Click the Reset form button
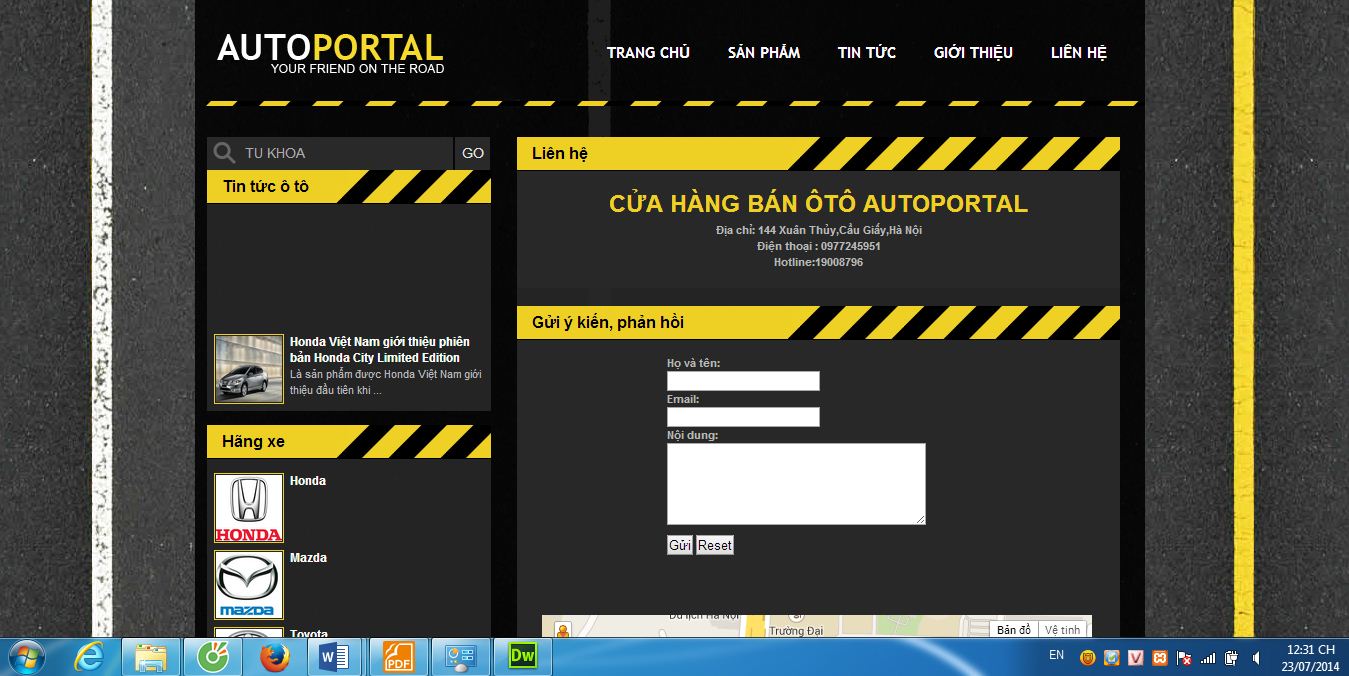Image resolution: width=1349 pixels, height=676 pixels. click(x=715, y=545)
